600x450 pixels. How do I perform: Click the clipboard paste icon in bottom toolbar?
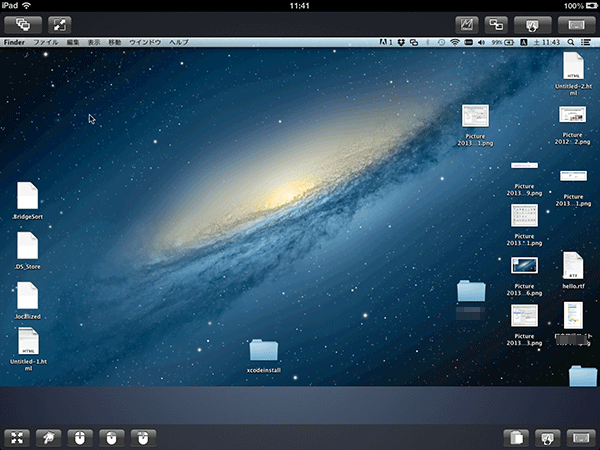click(516, 437)
